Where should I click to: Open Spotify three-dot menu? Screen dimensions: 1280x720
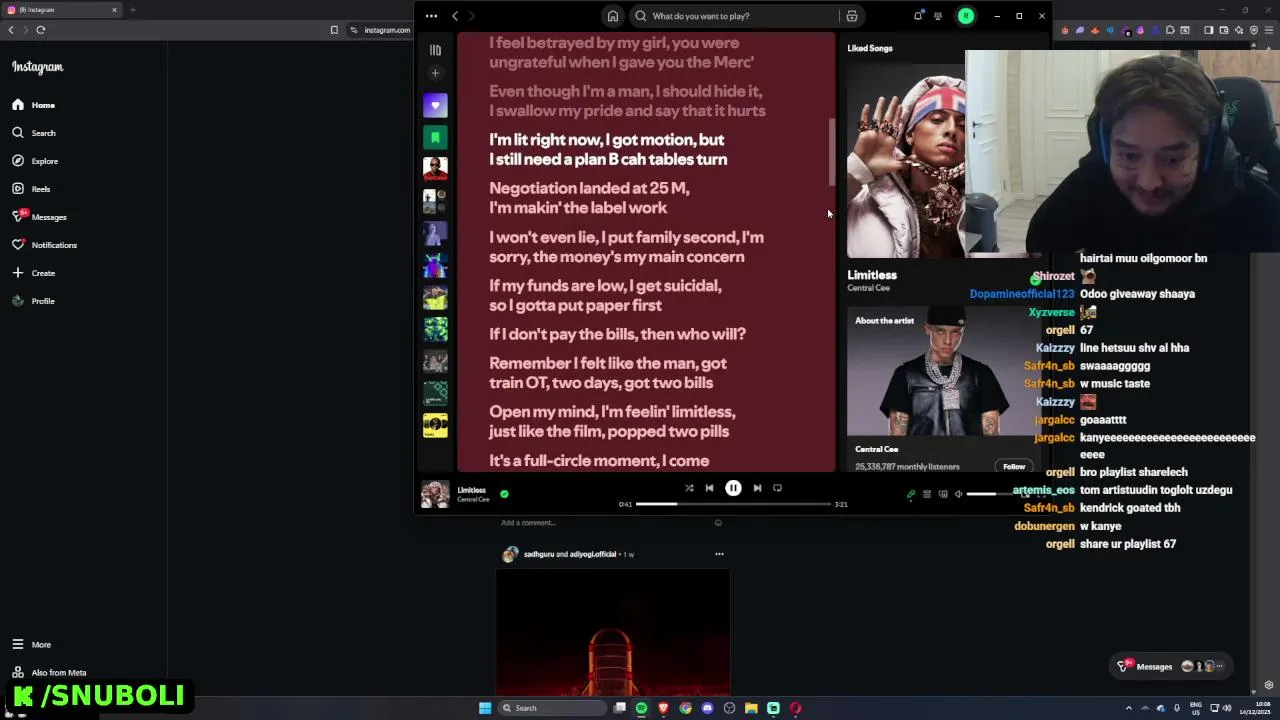[x=431, y=16]
